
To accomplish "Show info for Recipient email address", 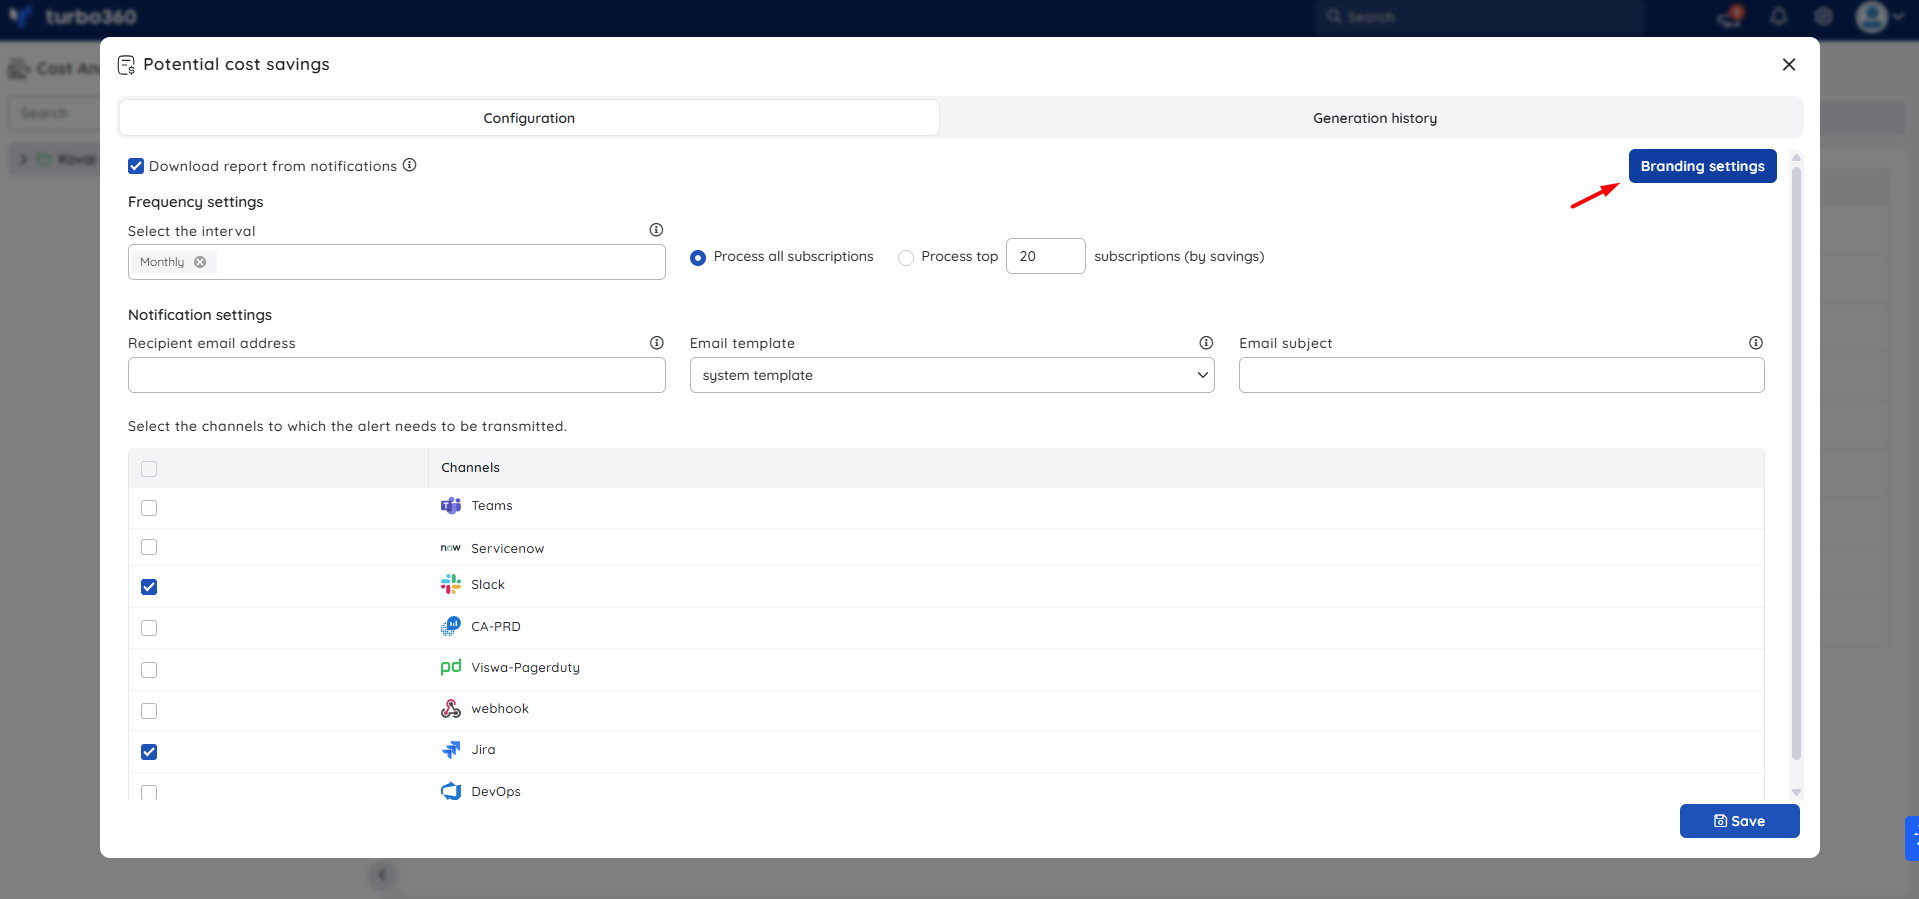I will [656, 343].
